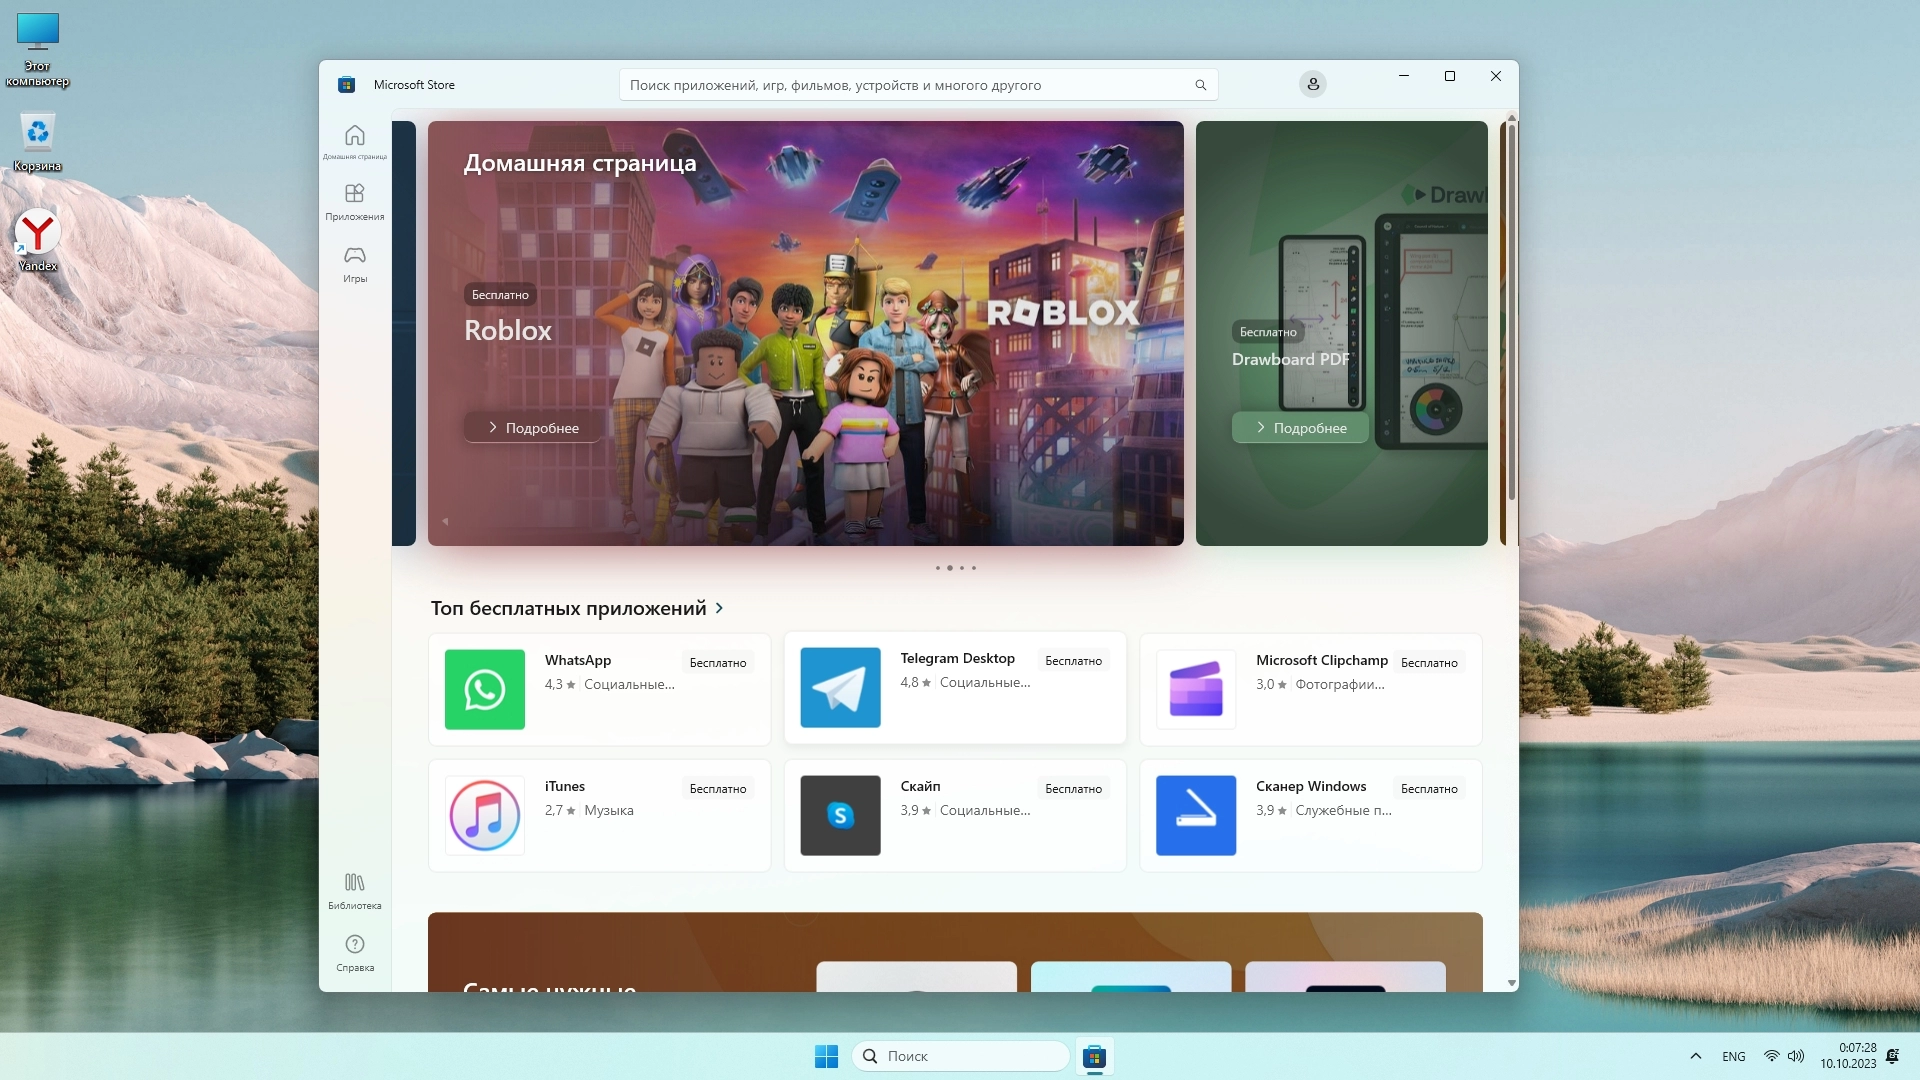The image size is (1920, 1080).
Task: Show hidden system tray icons
Action: point(1695,1056)
